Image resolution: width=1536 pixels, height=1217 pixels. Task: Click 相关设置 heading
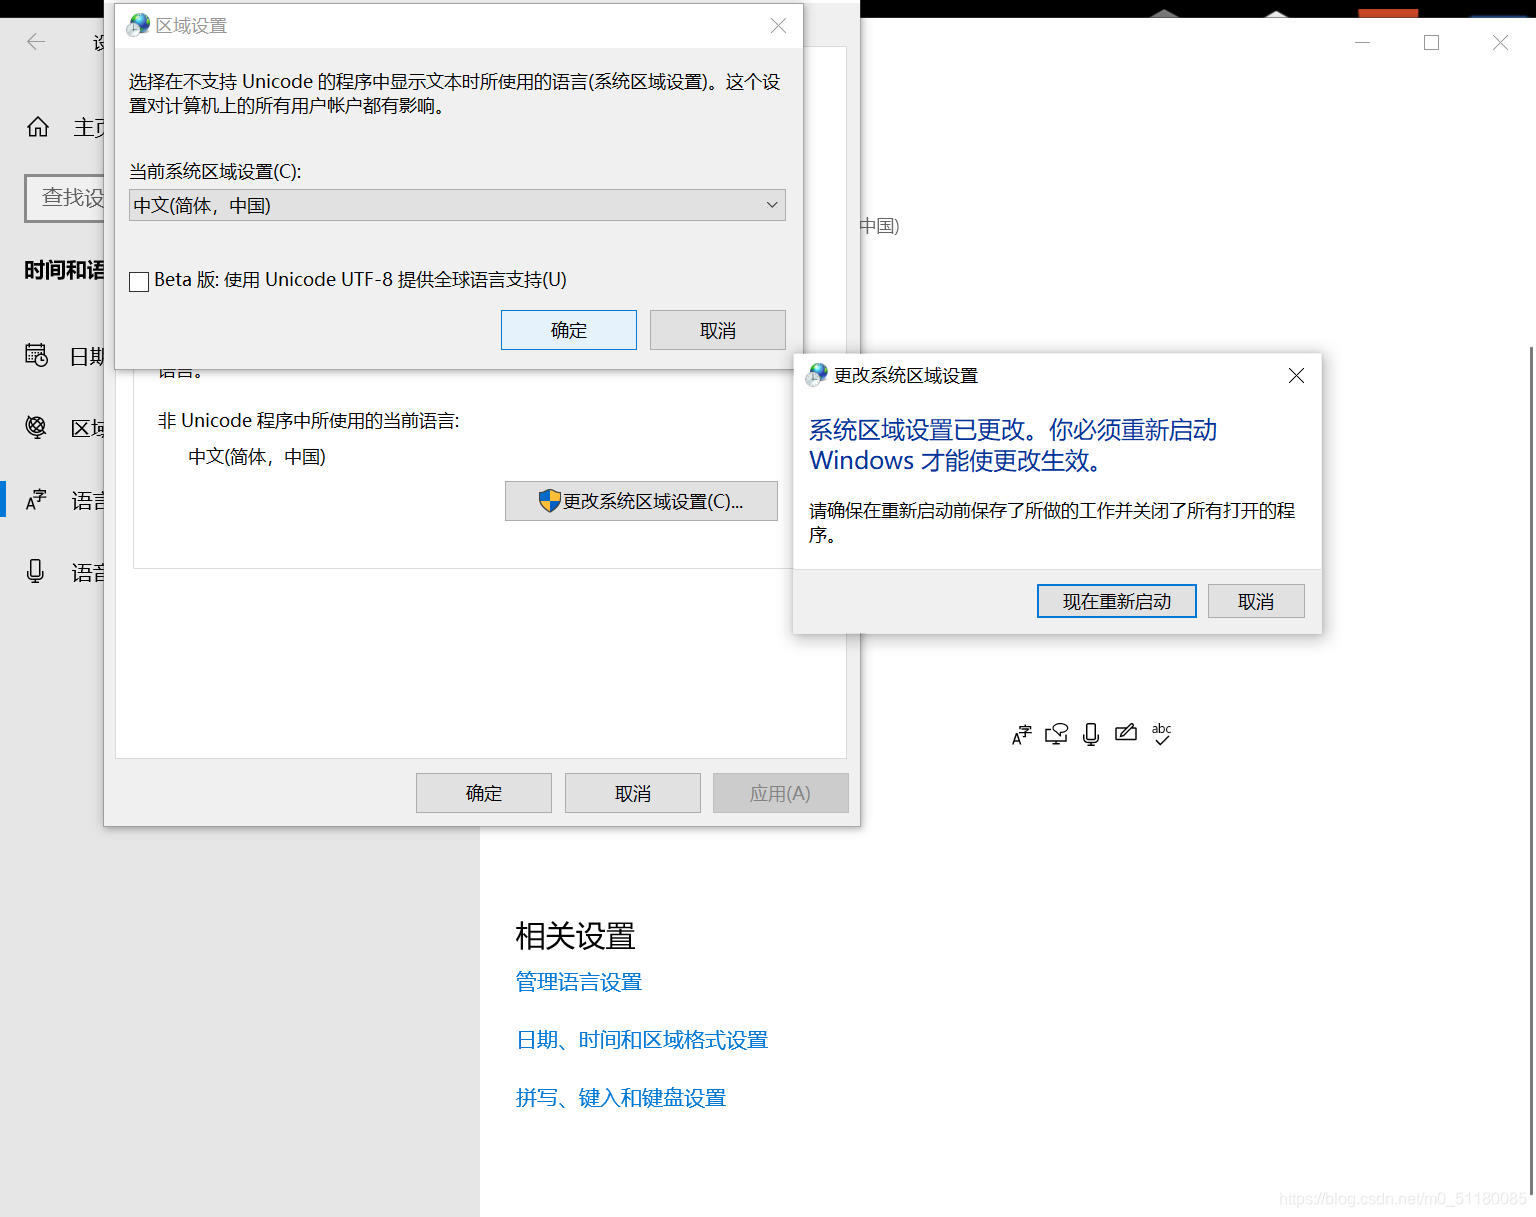click(575, 936)
